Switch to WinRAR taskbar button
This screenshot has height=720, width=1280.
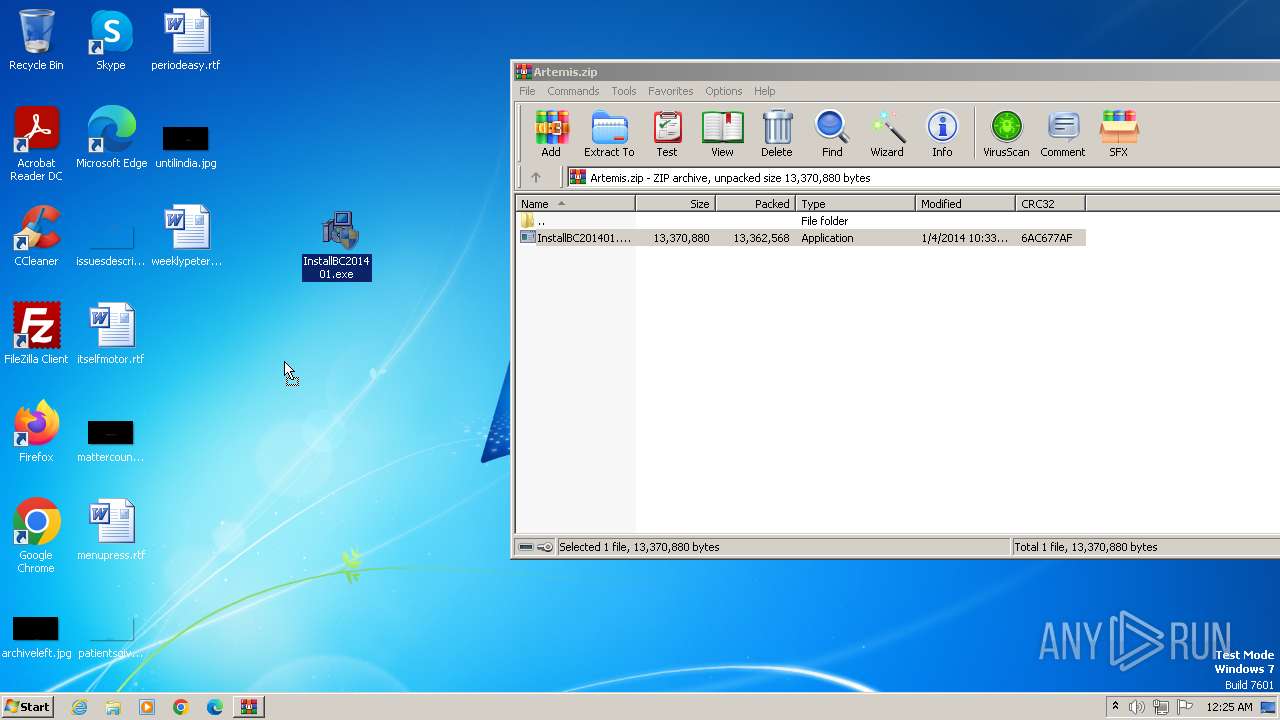click(x=249, y=707)
